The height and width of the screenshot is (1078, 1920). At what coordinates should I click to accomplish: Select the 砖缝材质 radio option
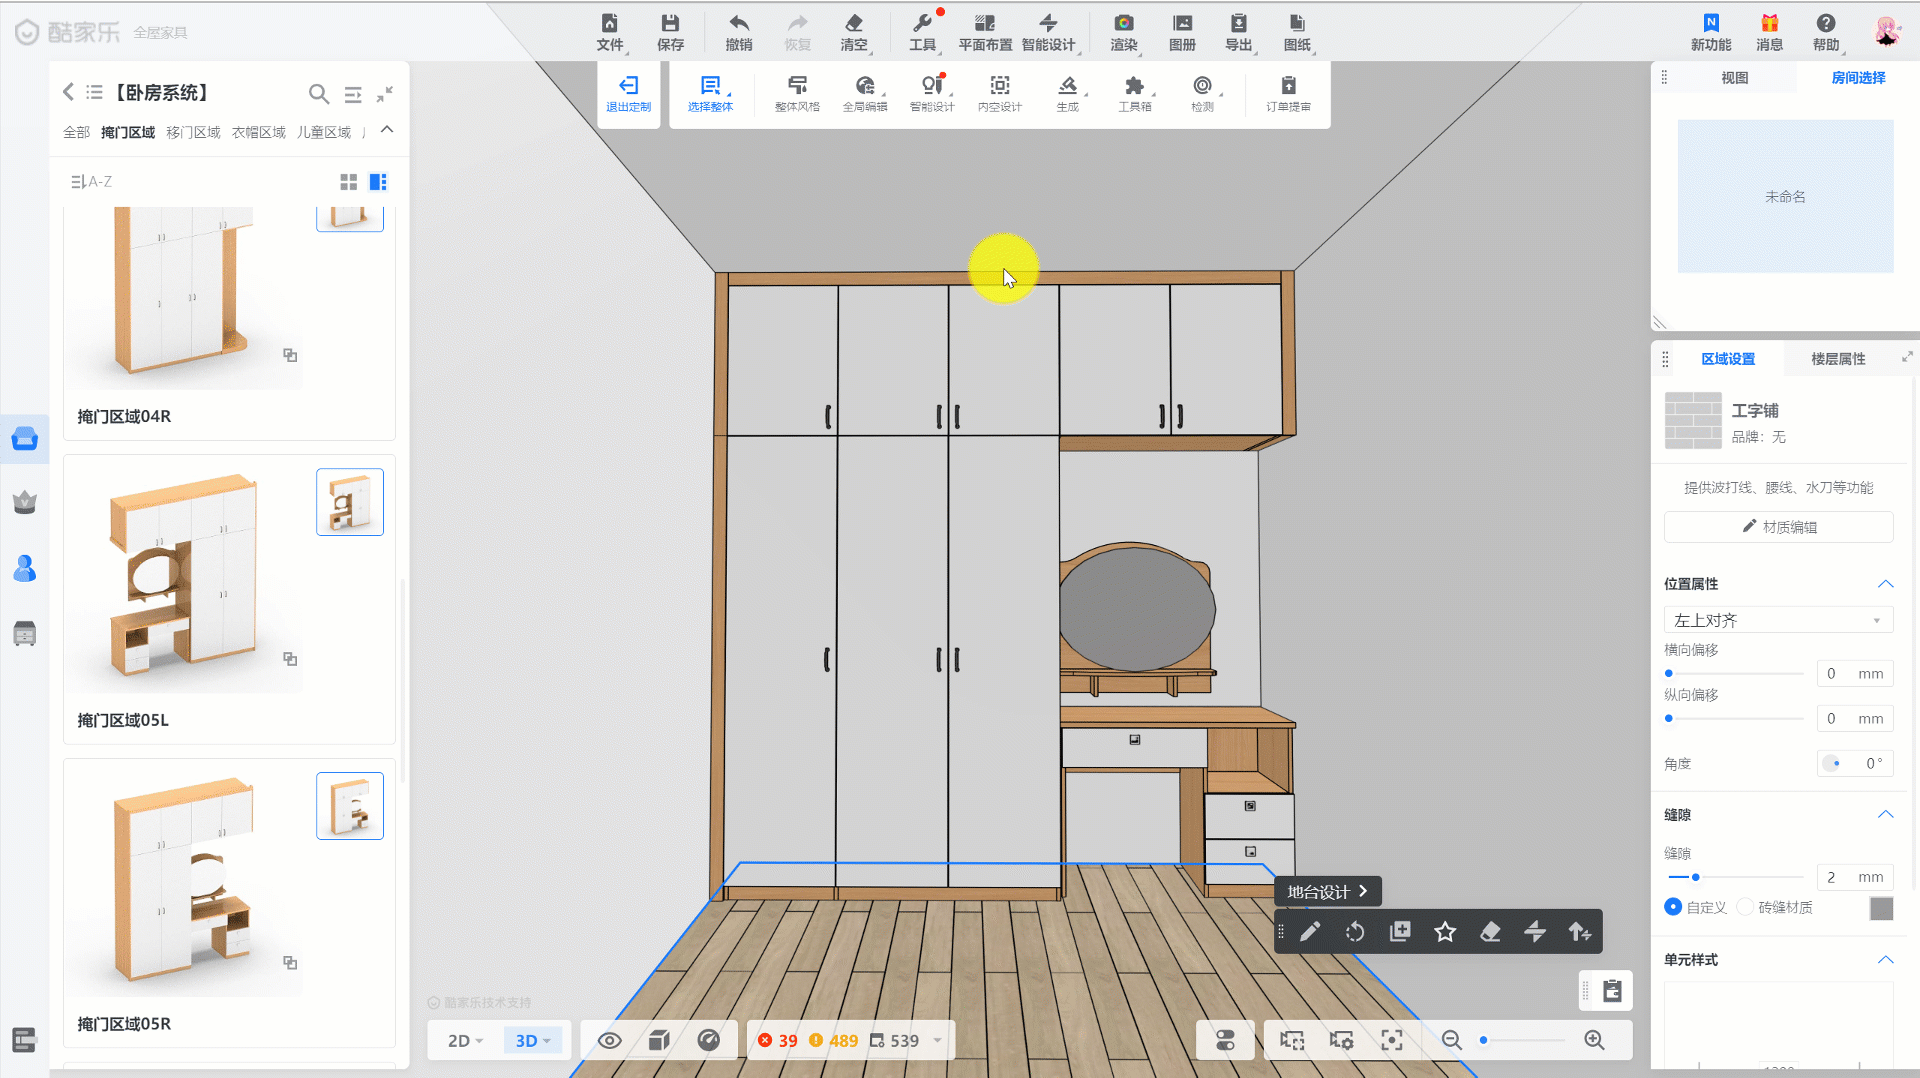[x=1746, y=907]
